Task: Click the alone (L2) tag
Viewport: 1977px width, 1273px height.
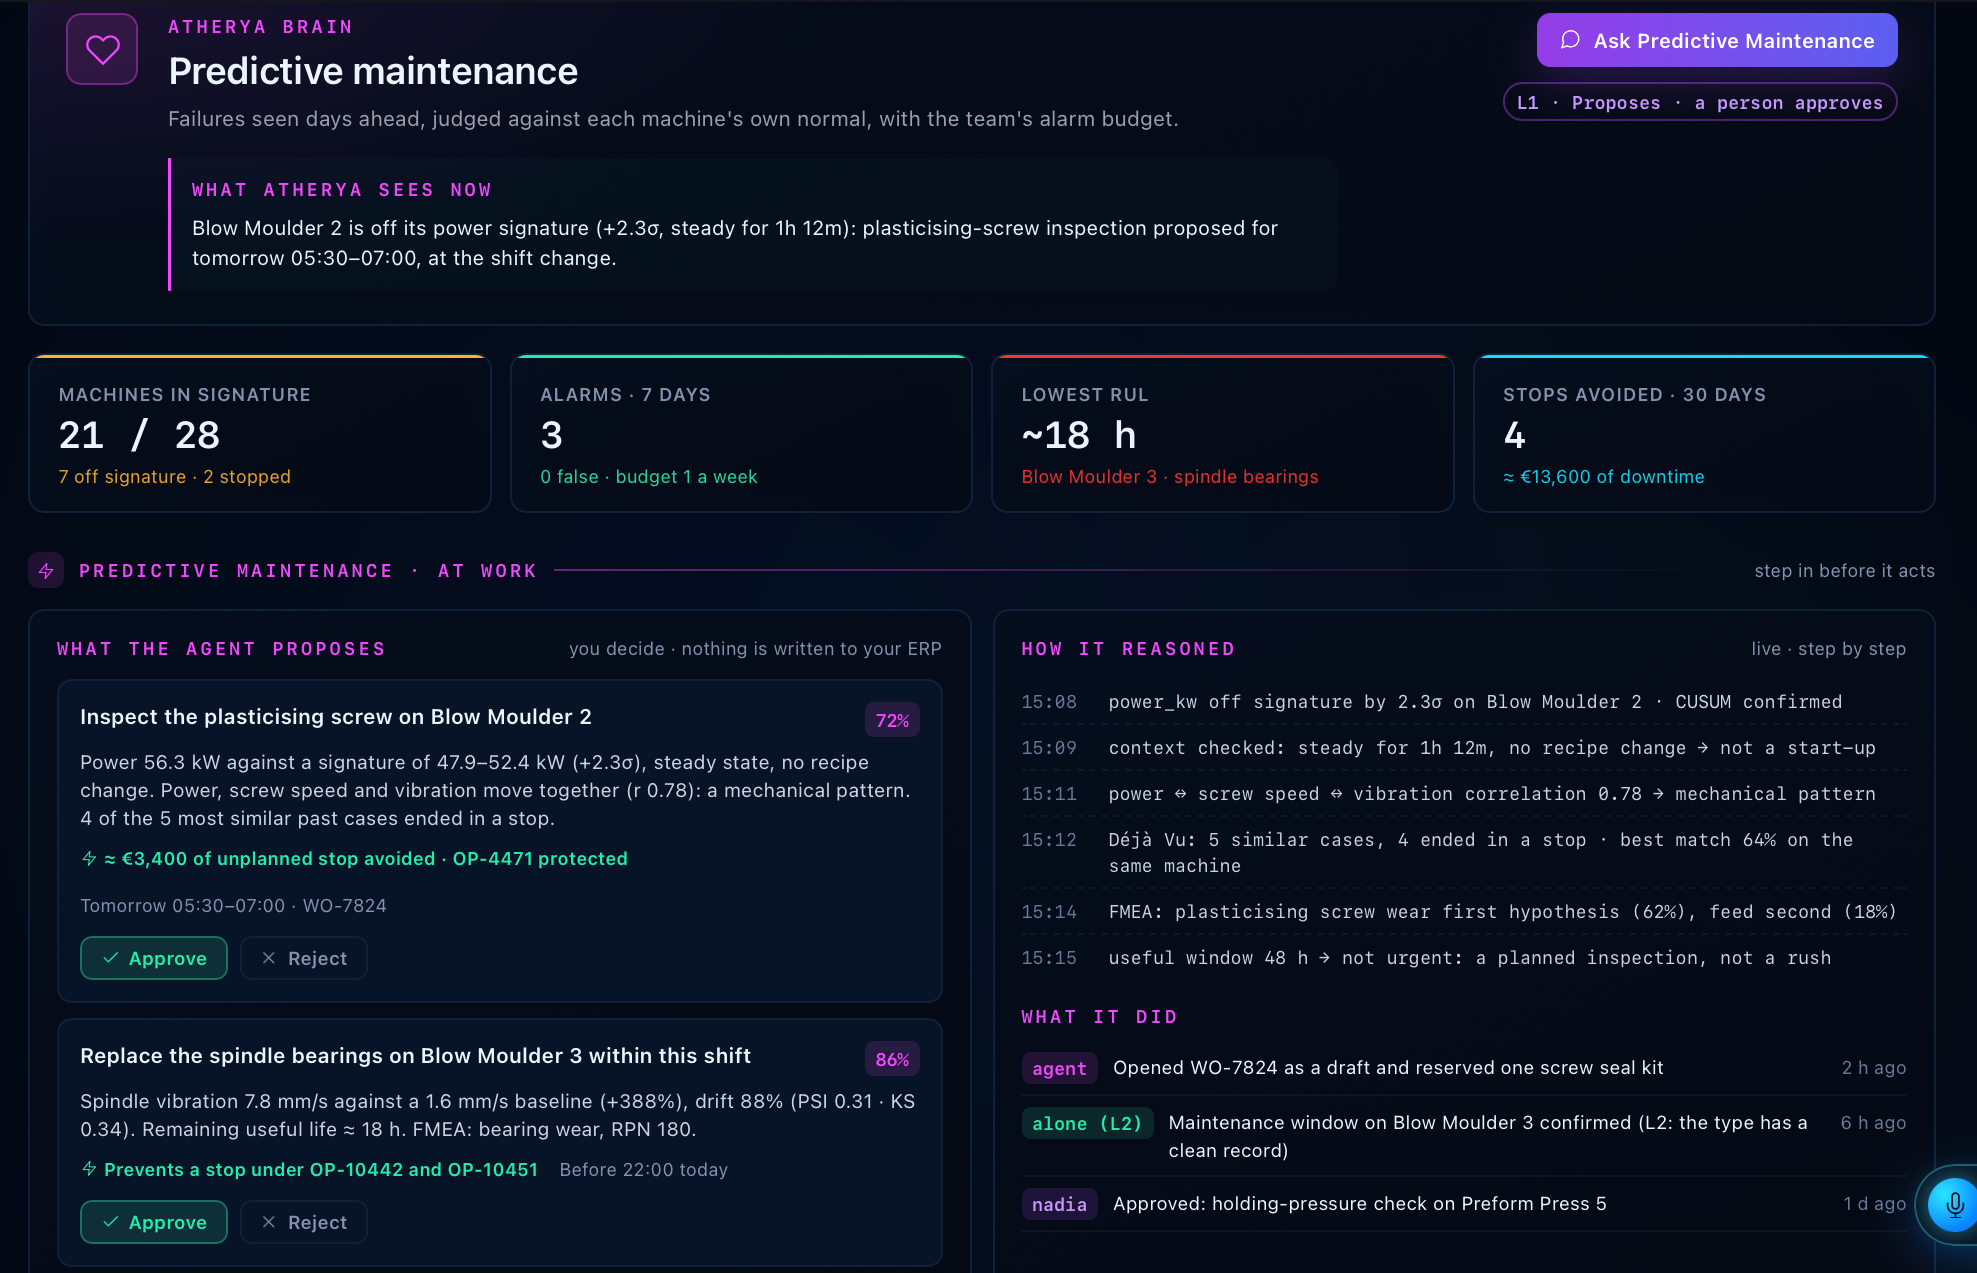Action: tap(1087, 1123)
